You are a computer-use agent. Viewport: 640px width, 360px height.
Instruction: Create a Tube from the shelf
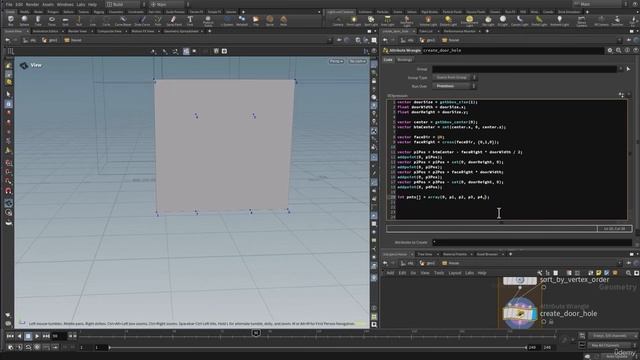click(38, 20)
